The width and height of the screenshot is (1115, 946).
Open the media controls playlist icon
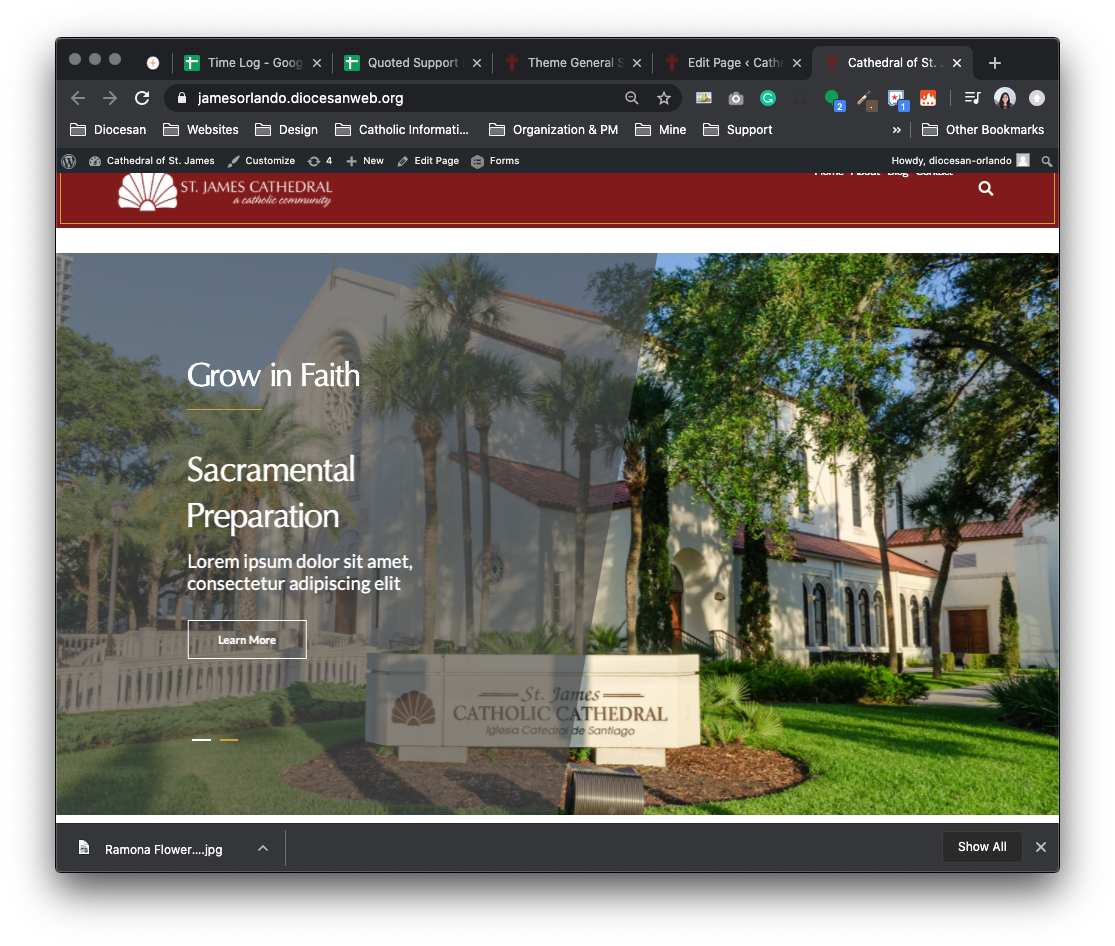point(972,98)
